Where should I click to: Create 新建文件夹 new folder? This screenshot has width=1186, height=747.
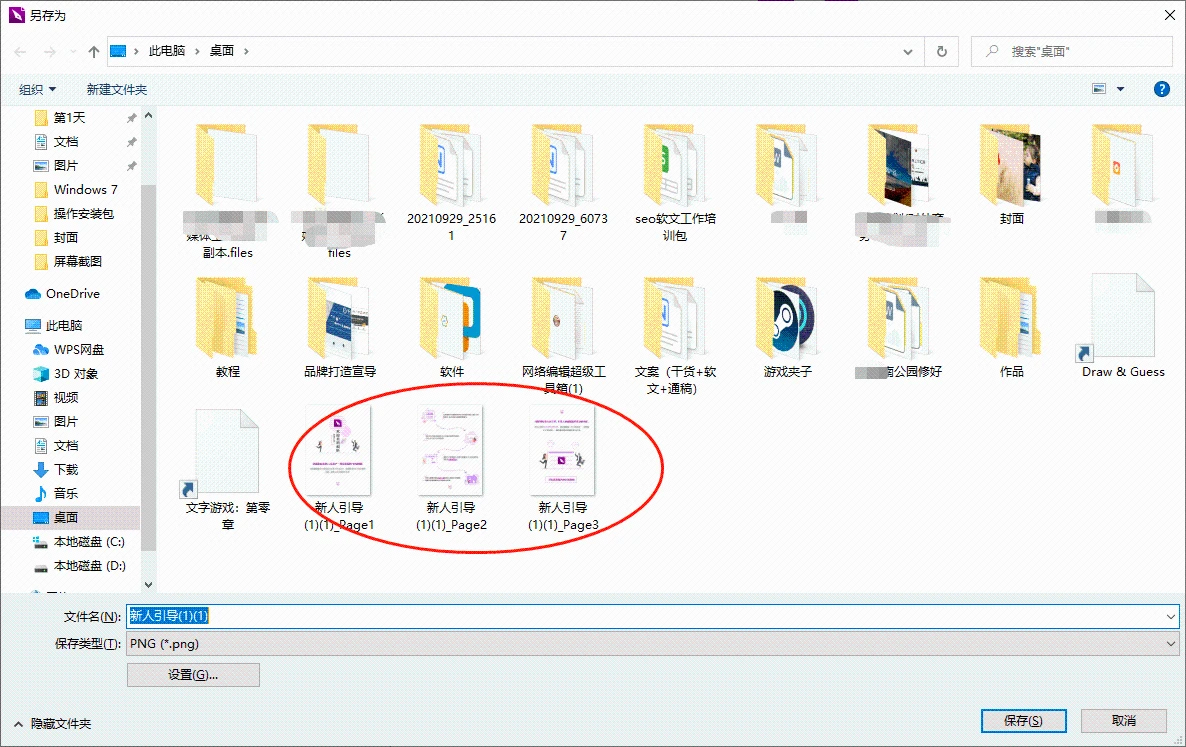click(116, 89)
